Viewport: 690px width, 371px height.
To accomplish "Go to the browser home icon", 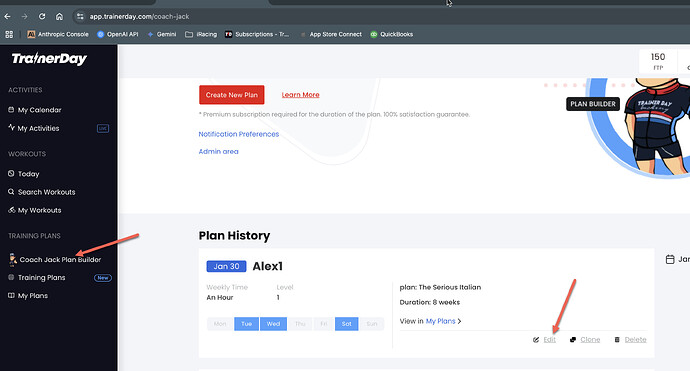I will tap(59, 17).
